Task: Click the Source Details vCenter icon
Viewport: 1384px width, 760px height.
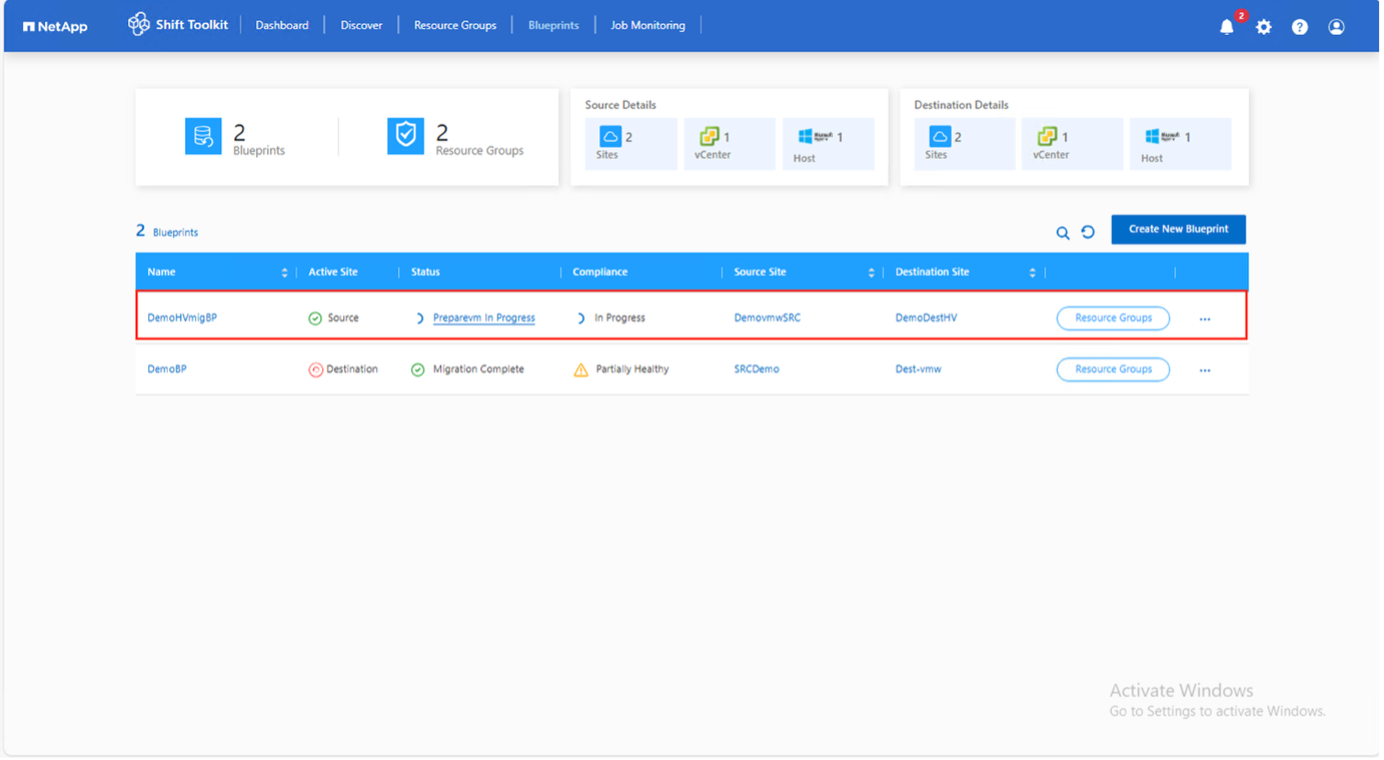Action: (x=709, y=136)
